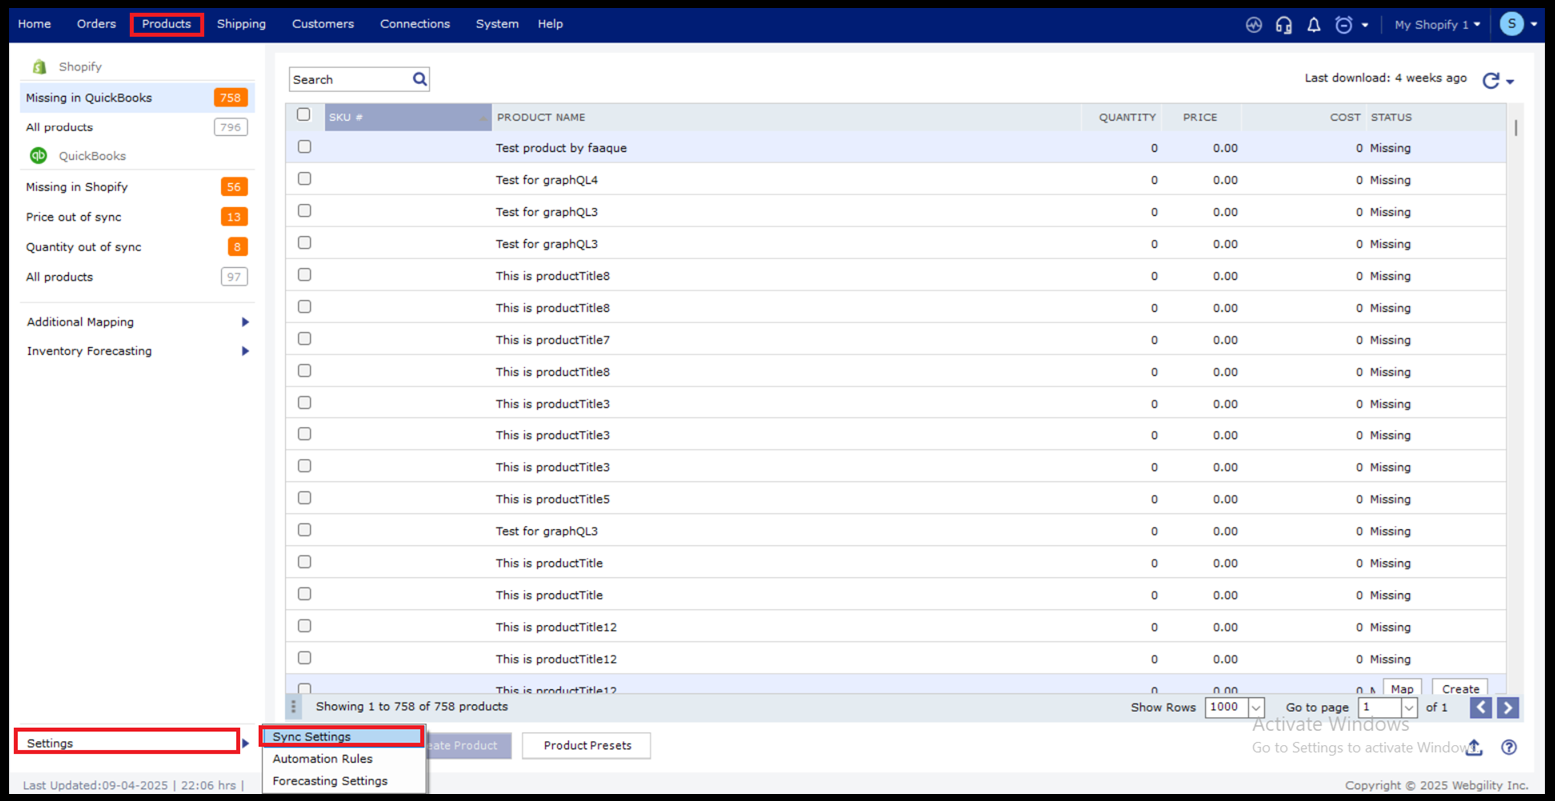Open the My Shopify 1 store dropdown
This screenshot has width=1555, height=801.
(1437, 25)
